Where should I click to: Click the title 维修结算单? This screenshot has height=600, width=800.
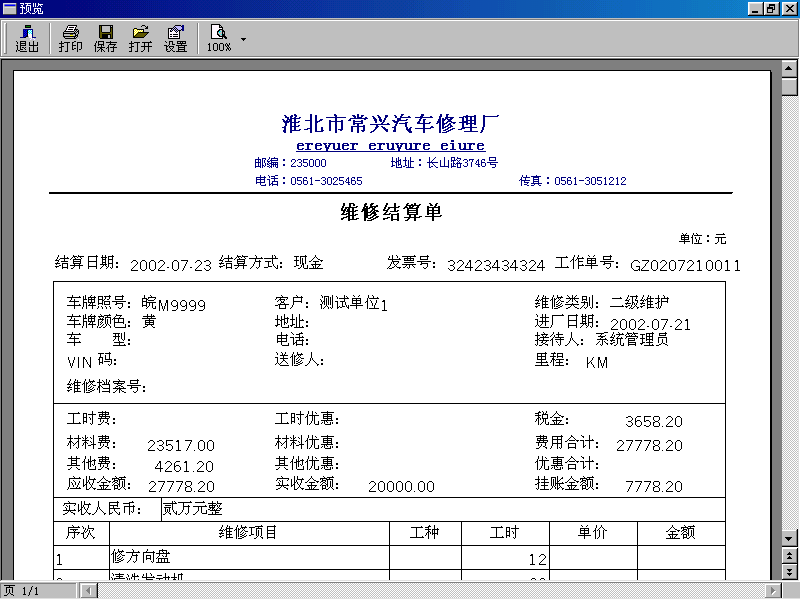391,212
